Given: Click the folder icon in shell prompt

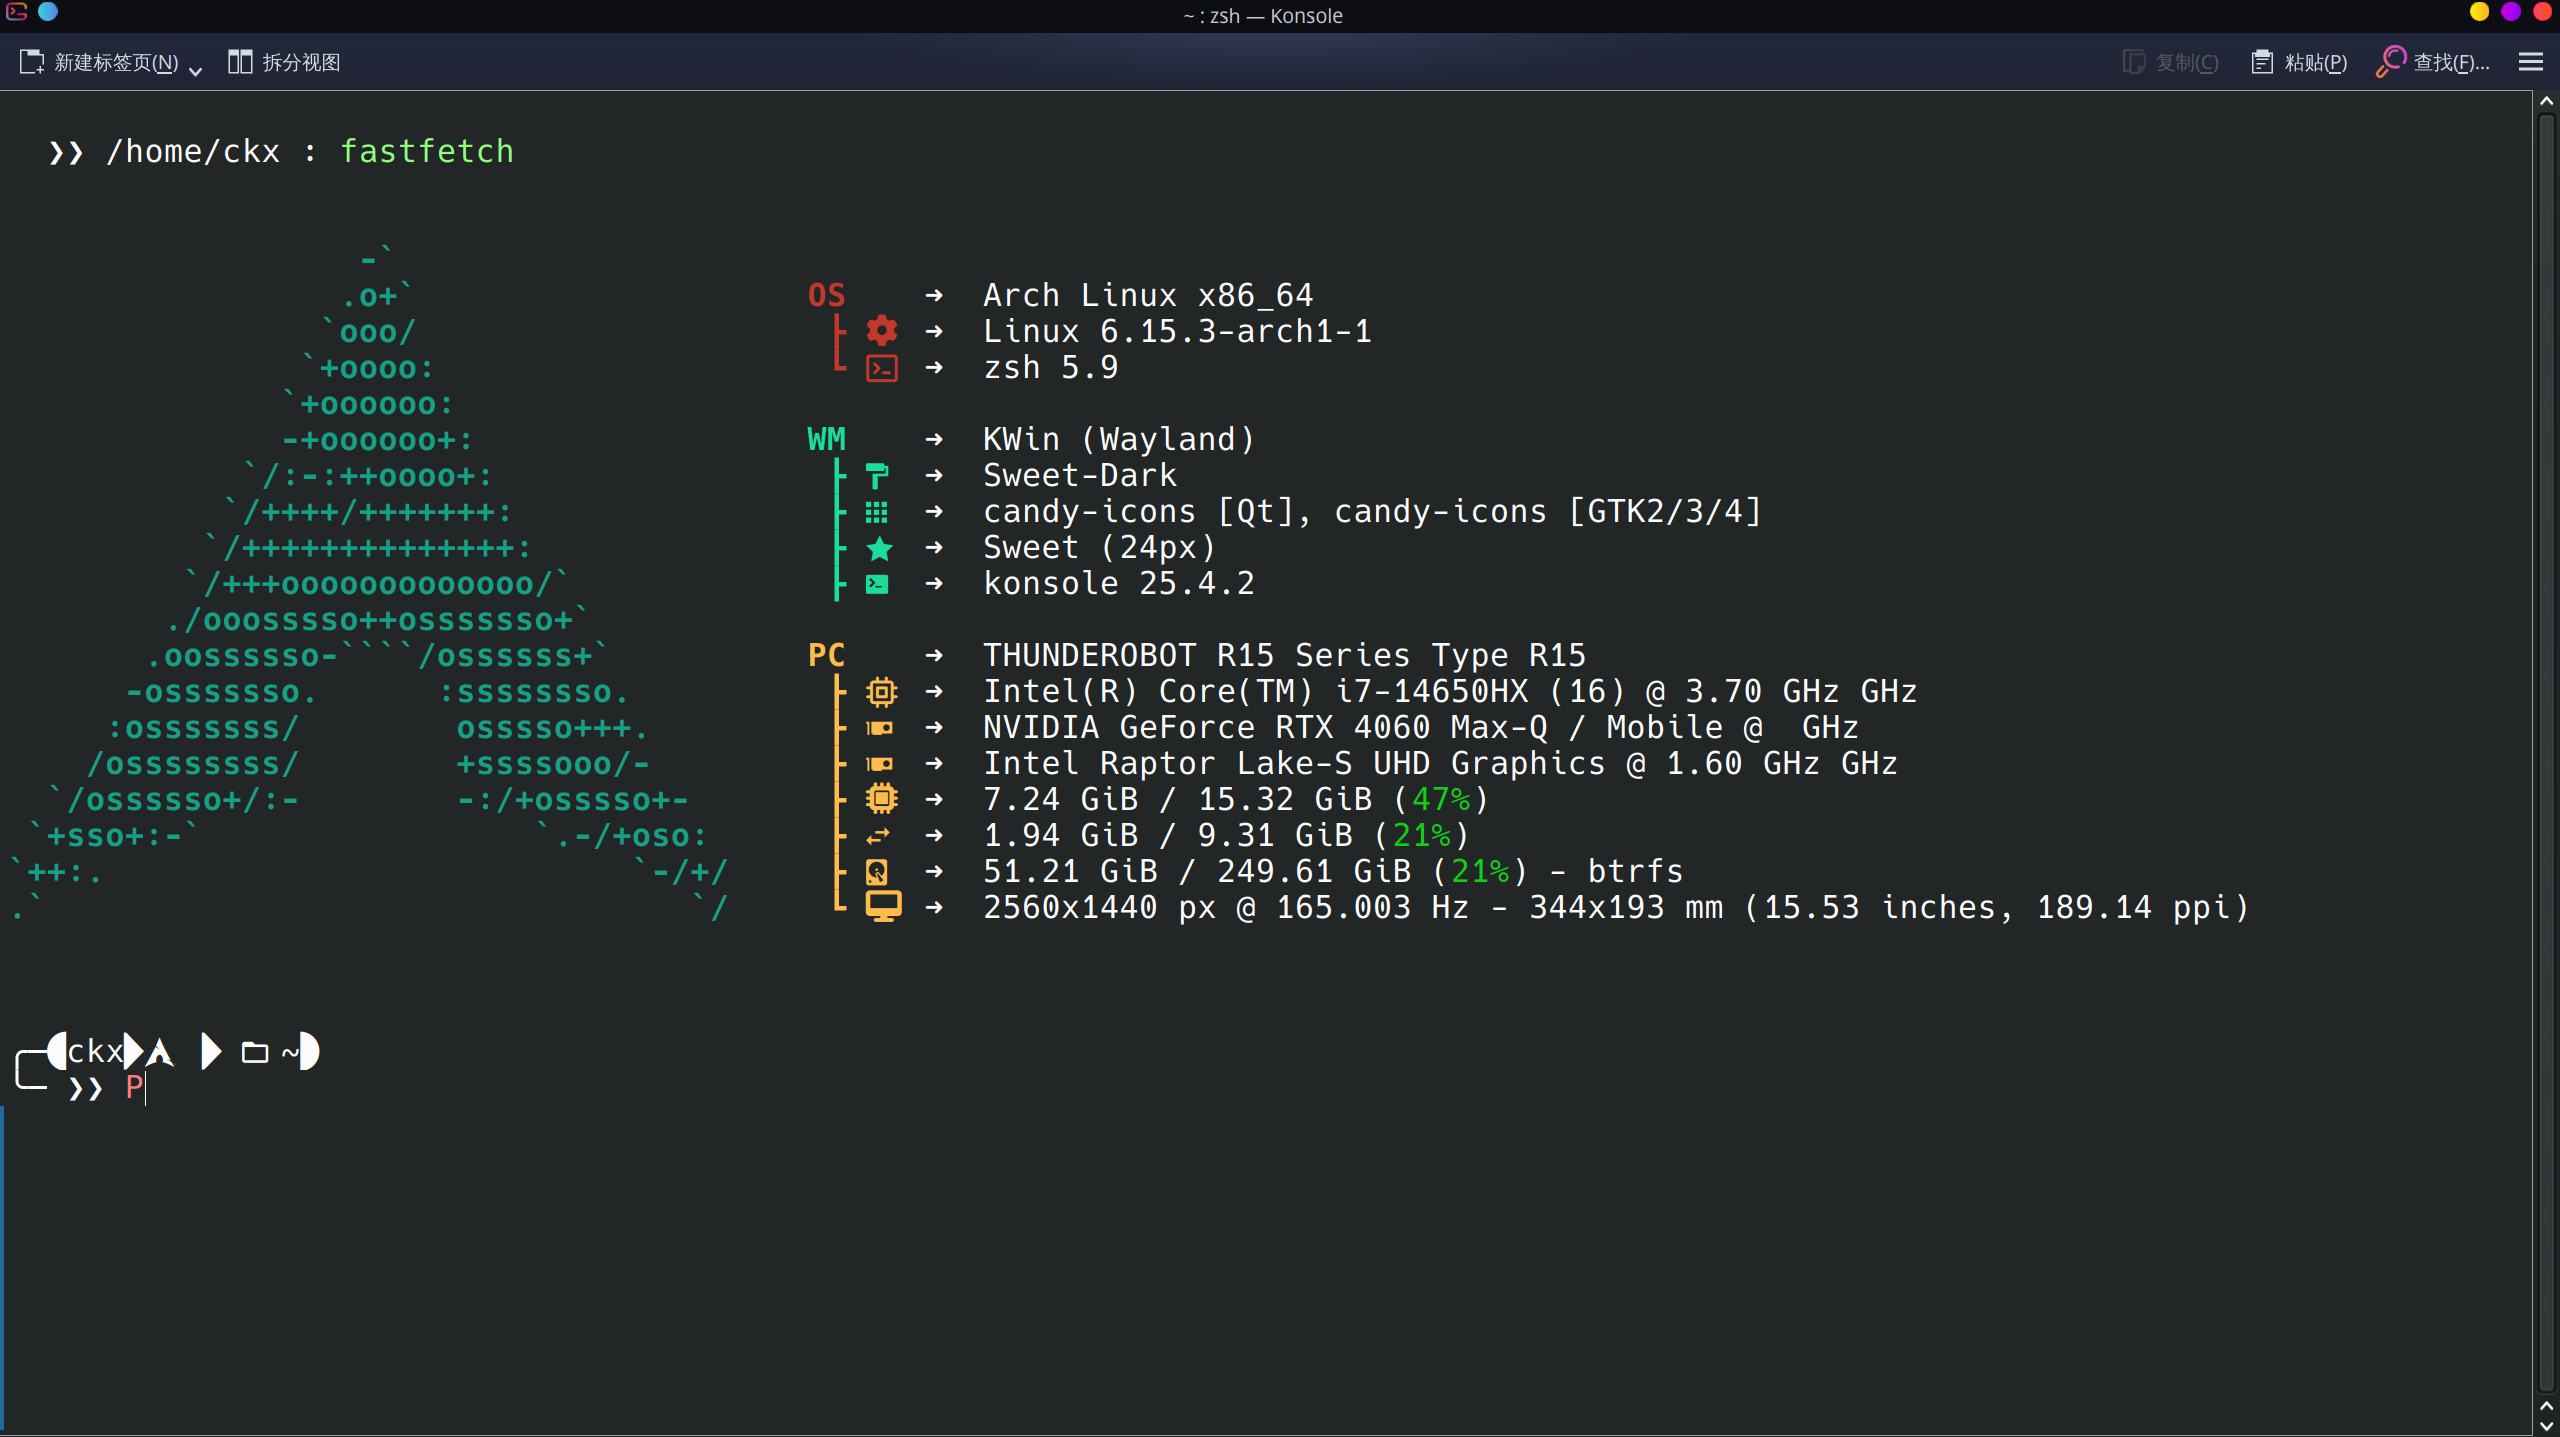Looking at the screenshot, I should click(255, 1052).
